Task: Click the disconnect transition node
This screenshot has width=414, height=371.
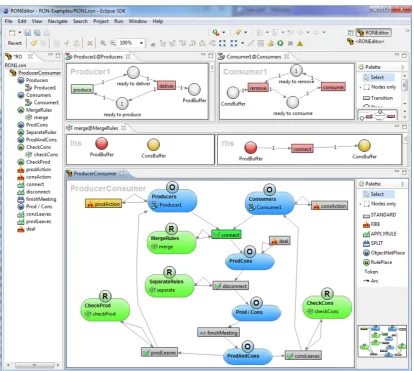Action: pyautogui.click(x=231, y=286)
